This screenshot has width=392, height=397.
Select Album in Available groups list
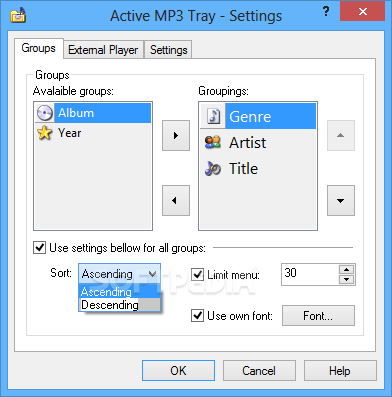(x=93, y=113)
